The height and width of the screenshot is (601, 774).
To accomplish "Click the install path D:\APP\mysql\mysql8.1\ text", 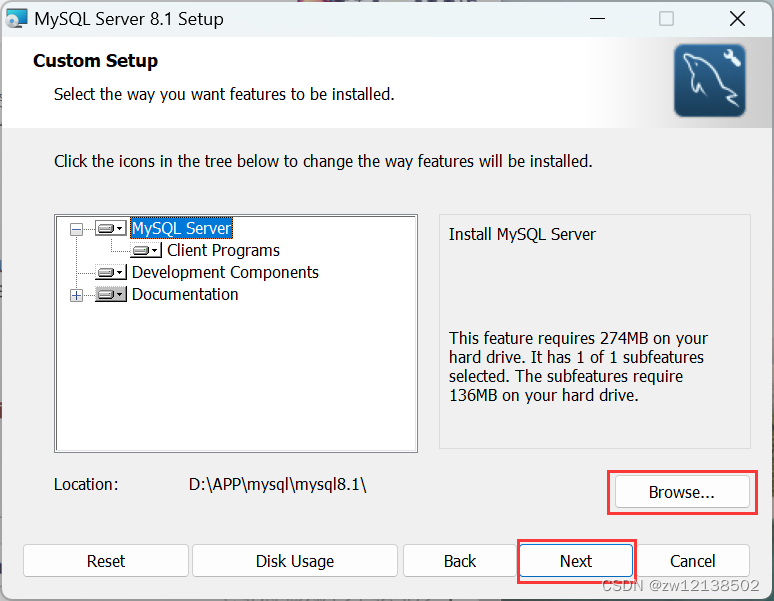I will [x=277, y=485].
